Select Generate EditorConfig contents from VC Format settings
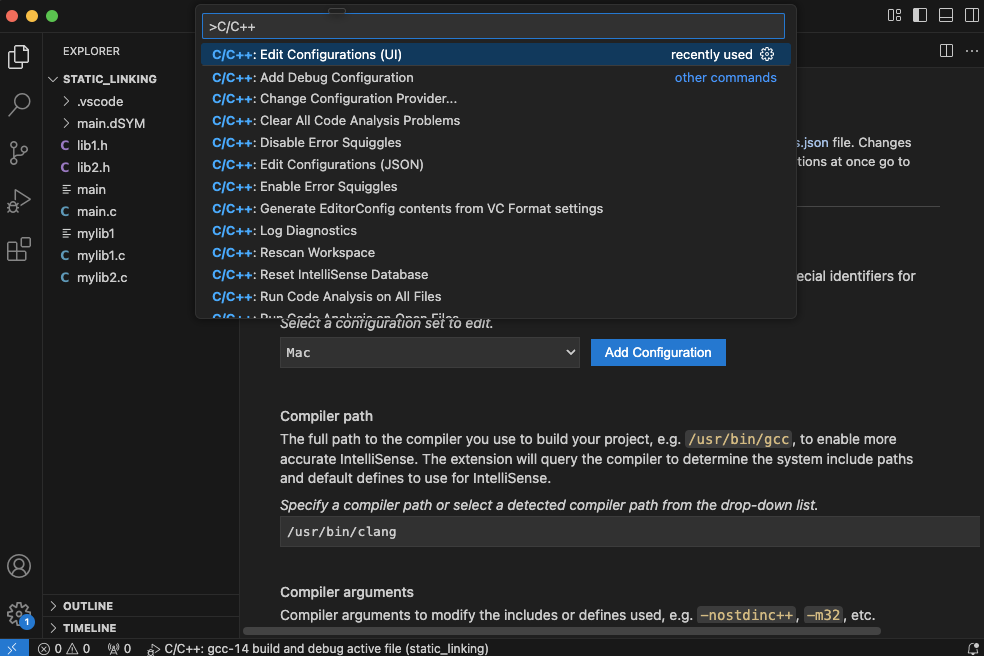The image size is (984, 656). [495, 208]
